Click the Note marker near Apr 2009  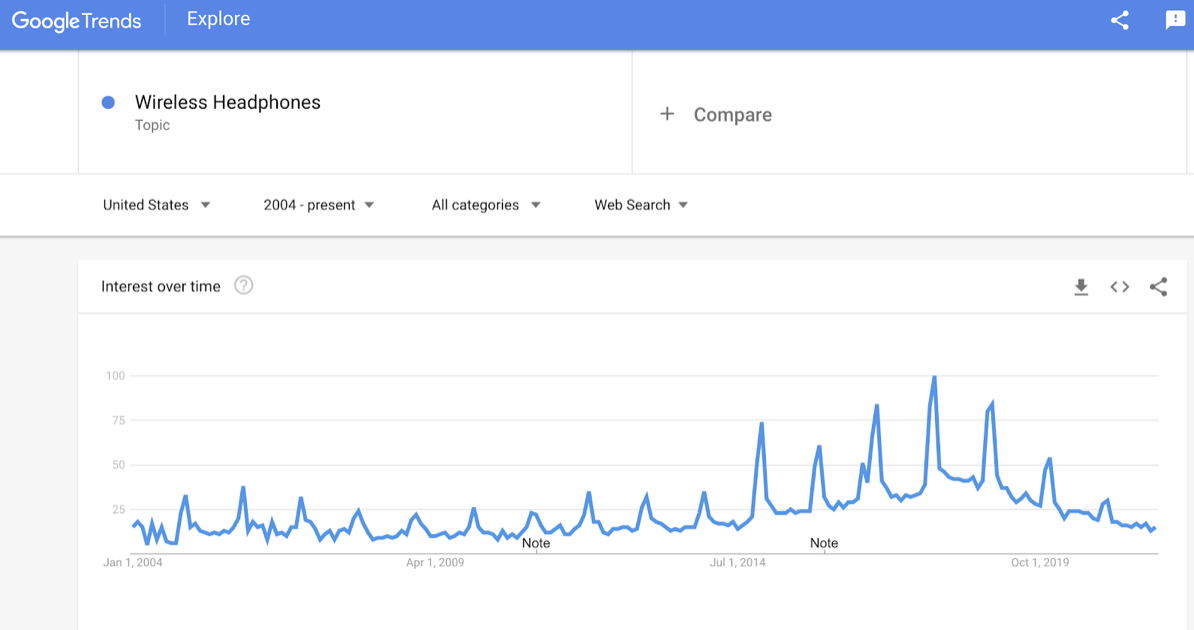[x=536, y=543]
